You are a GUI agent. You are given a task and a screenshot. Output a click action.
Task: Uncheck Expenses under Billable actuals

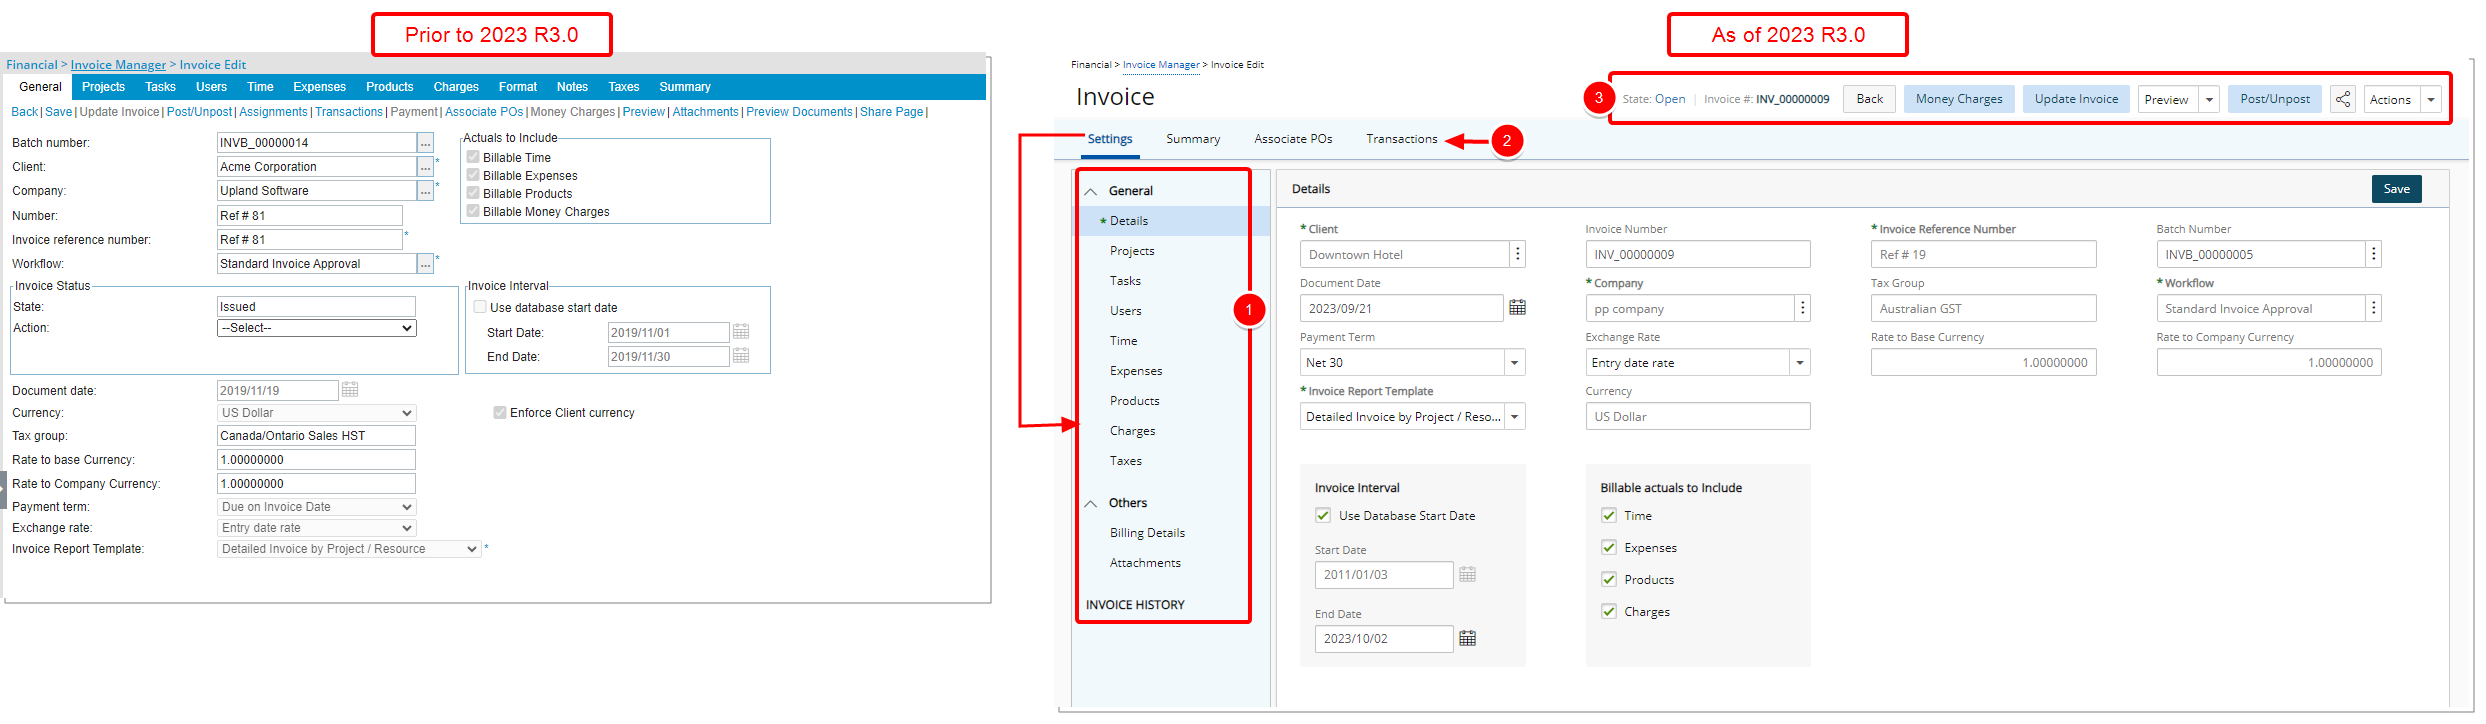click(x=1609, y=548)
